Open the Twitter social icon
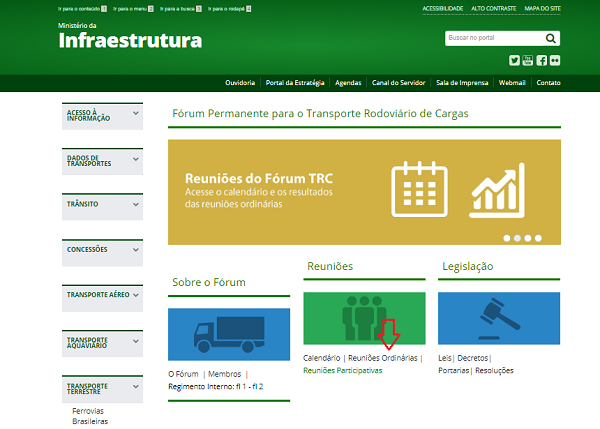The width and height of the screenshot is (600, 429). (515, 60)
